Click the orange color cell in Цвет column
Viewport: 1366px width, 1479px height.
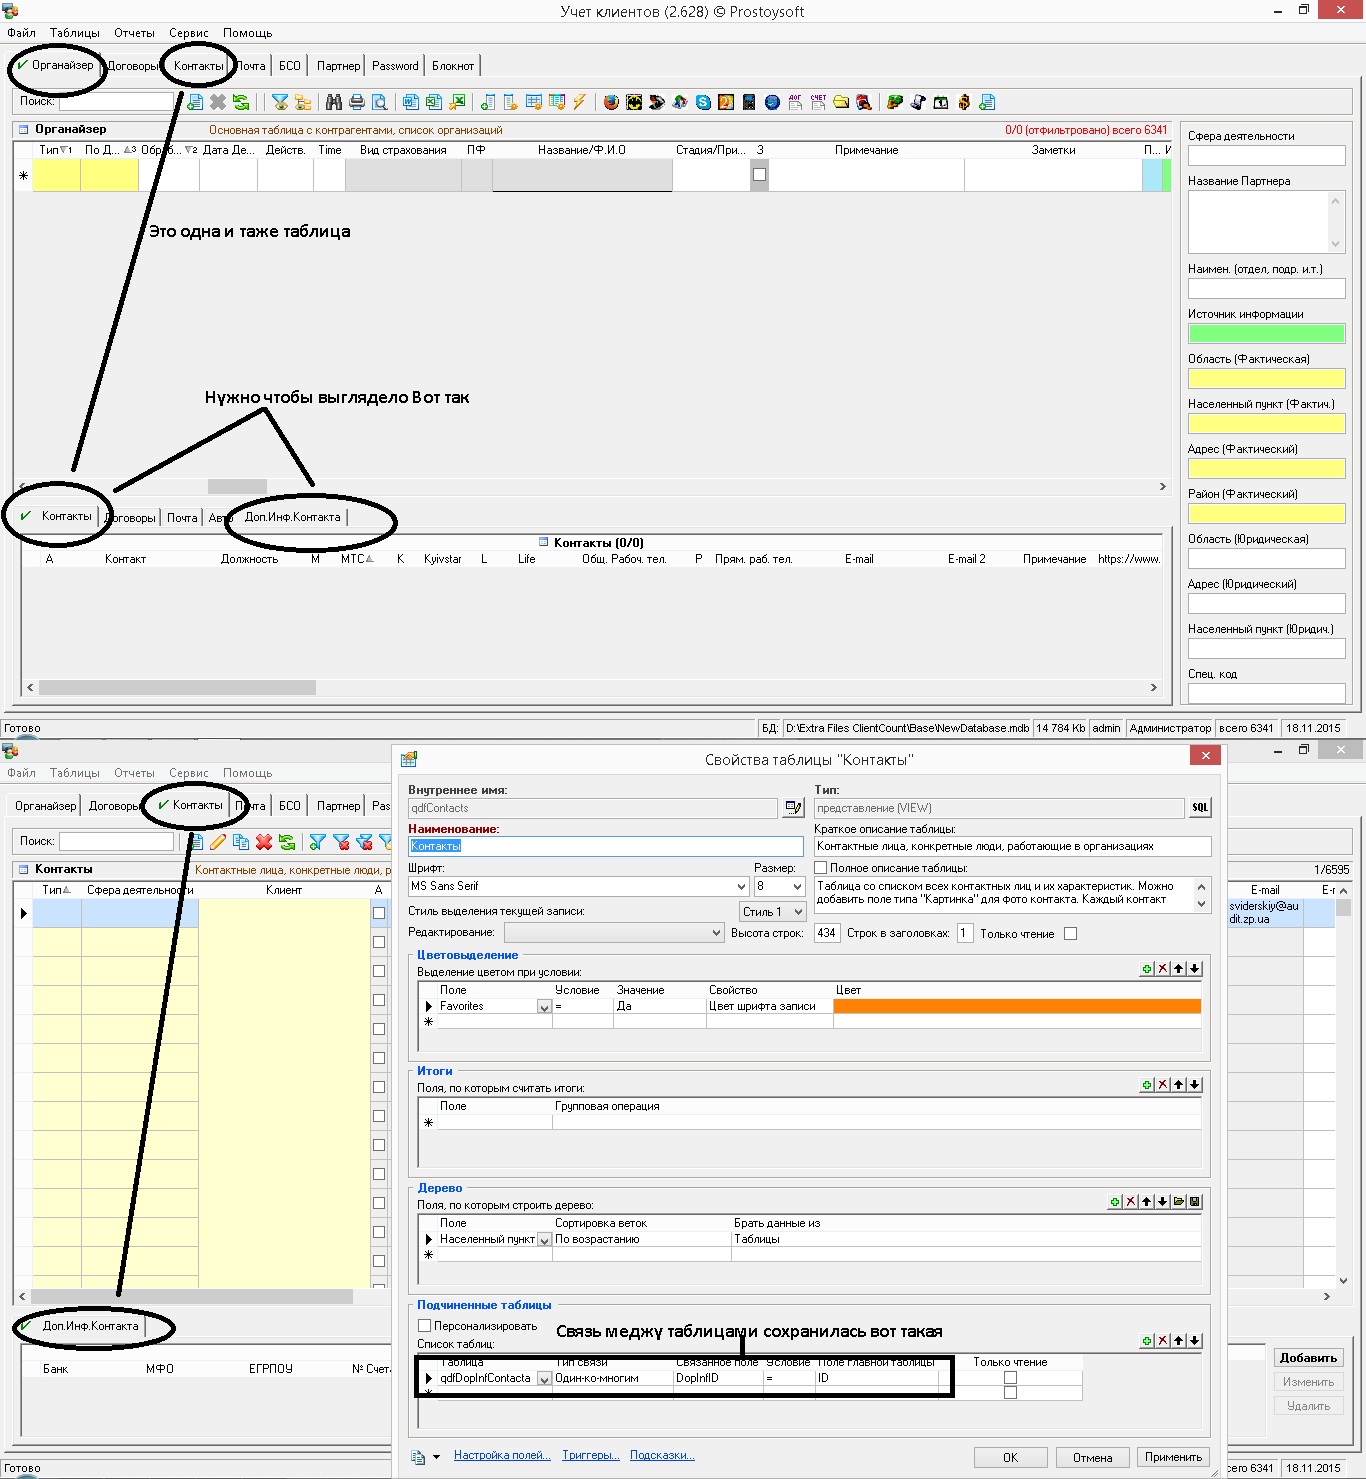pos(1016,1006)
